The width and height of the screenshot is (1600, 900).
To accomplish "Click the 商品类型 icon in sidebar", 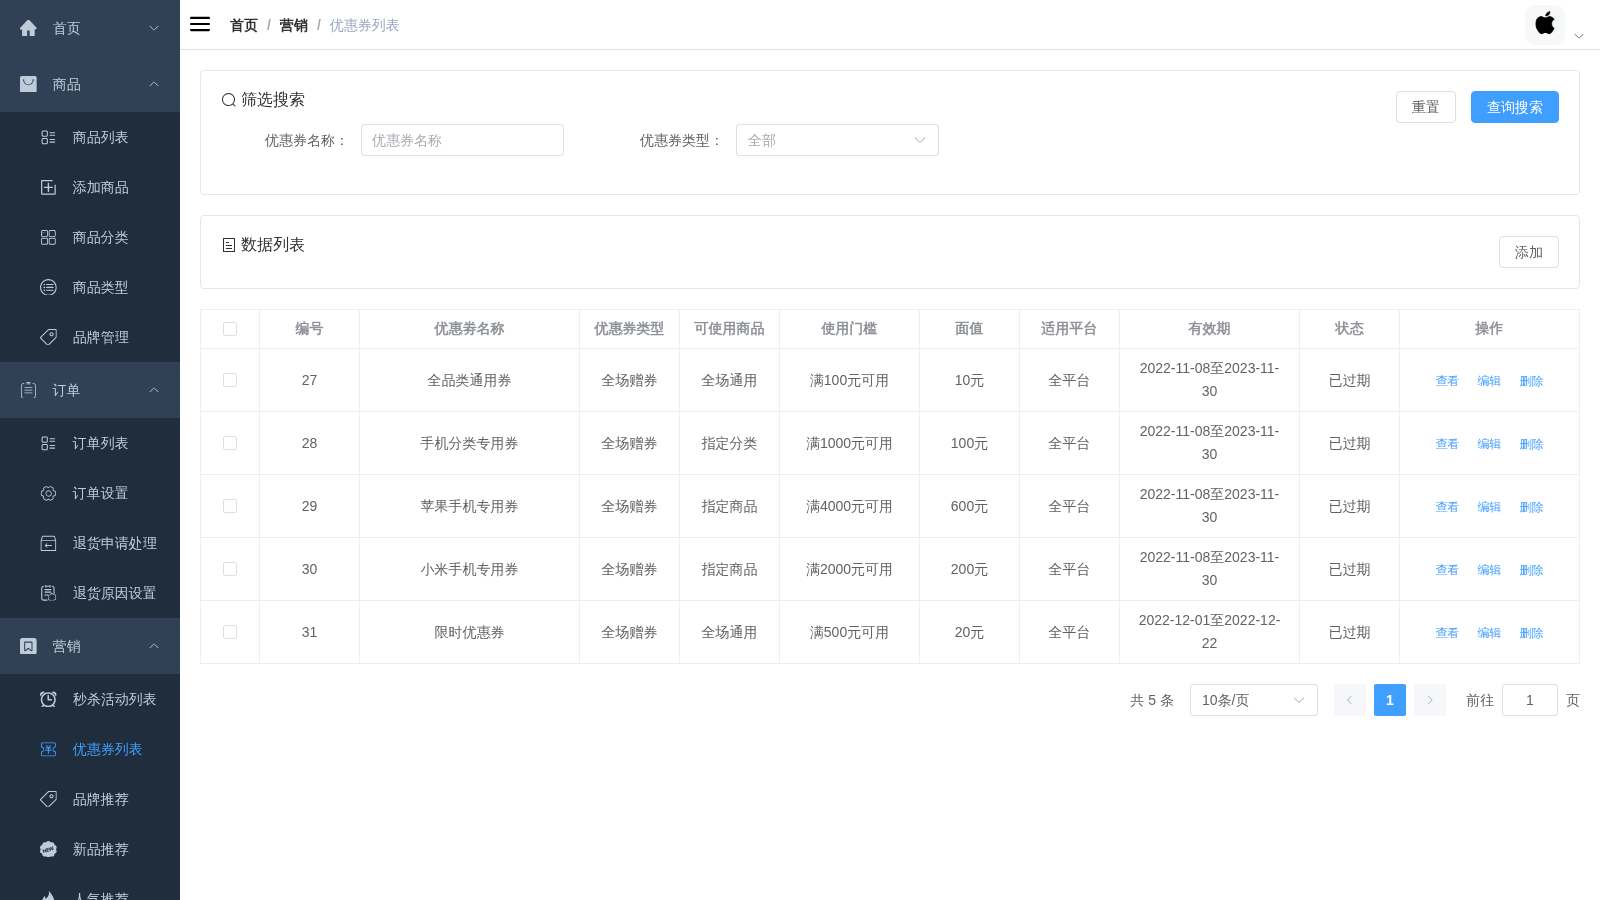I will pos(48,288).
